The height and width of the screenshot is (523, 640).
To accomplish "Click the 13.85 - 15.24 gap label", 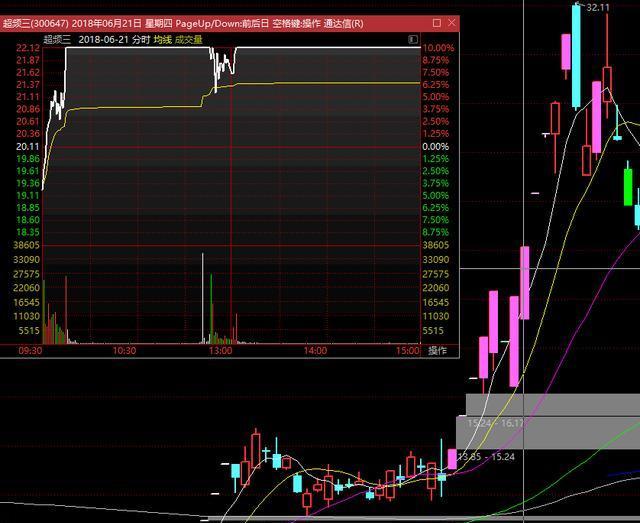I will 487,456.
